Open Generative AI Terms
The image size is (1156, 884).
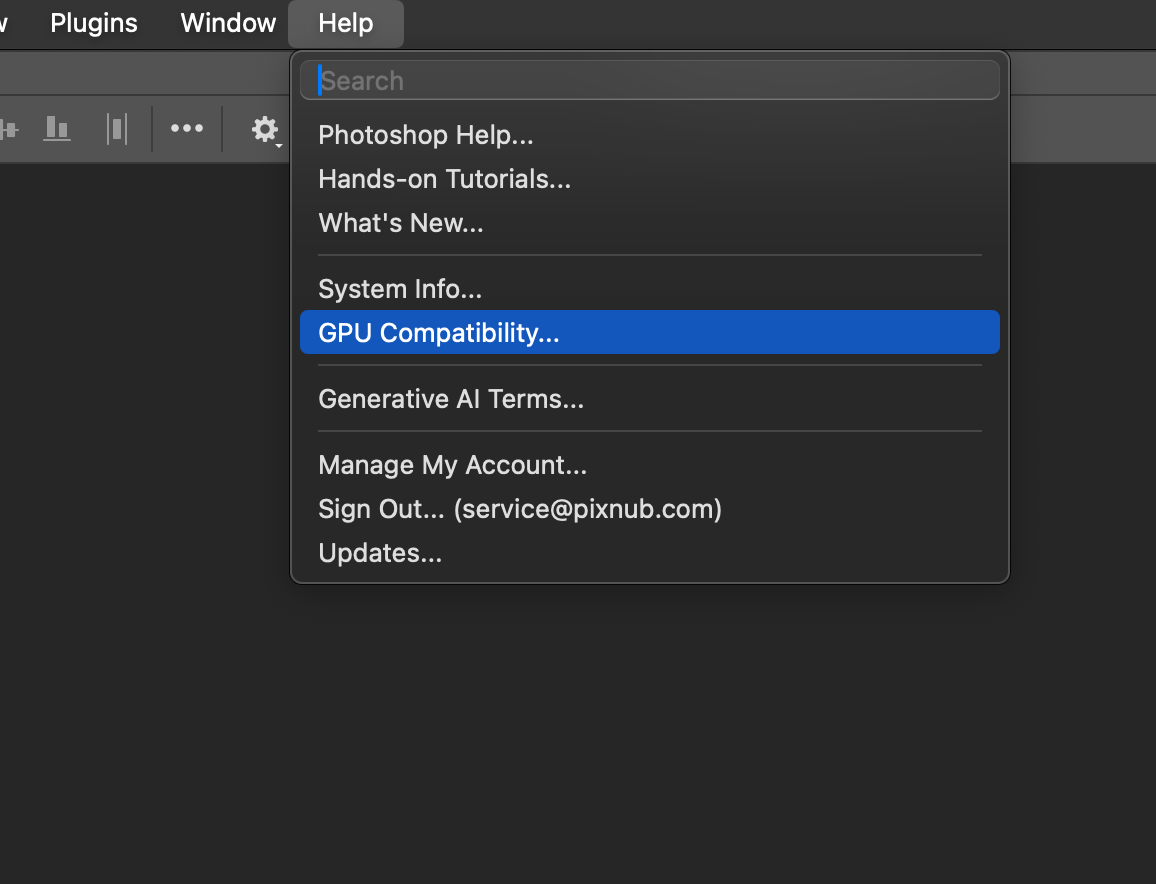[x=451, y=399]
